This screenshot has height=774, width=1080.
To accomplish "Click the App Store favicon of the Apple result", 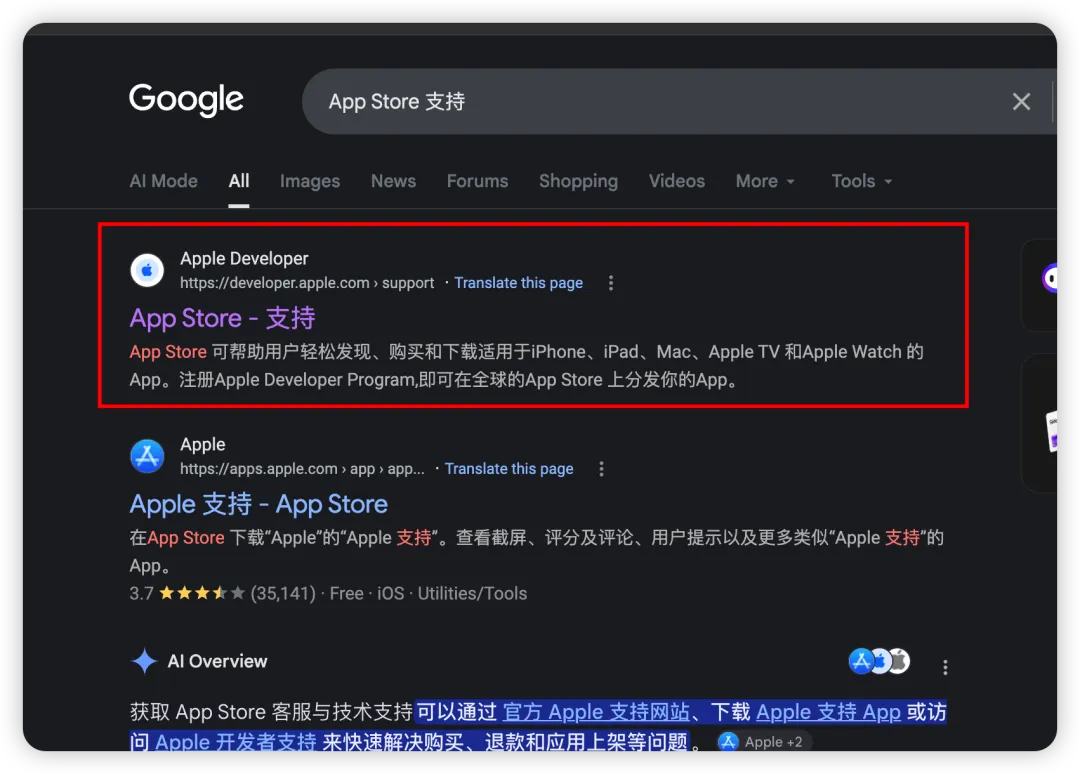I will 147,456.
